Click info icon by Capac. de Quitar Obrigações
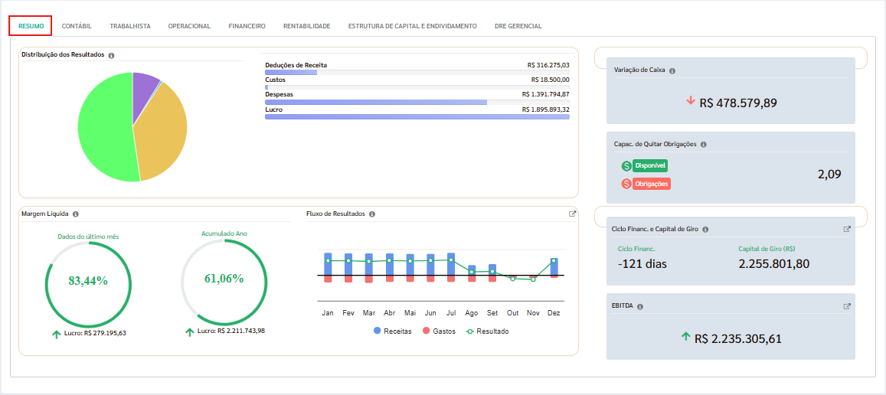Viewport: 886px width, 395px height. (x=703, y=144)
